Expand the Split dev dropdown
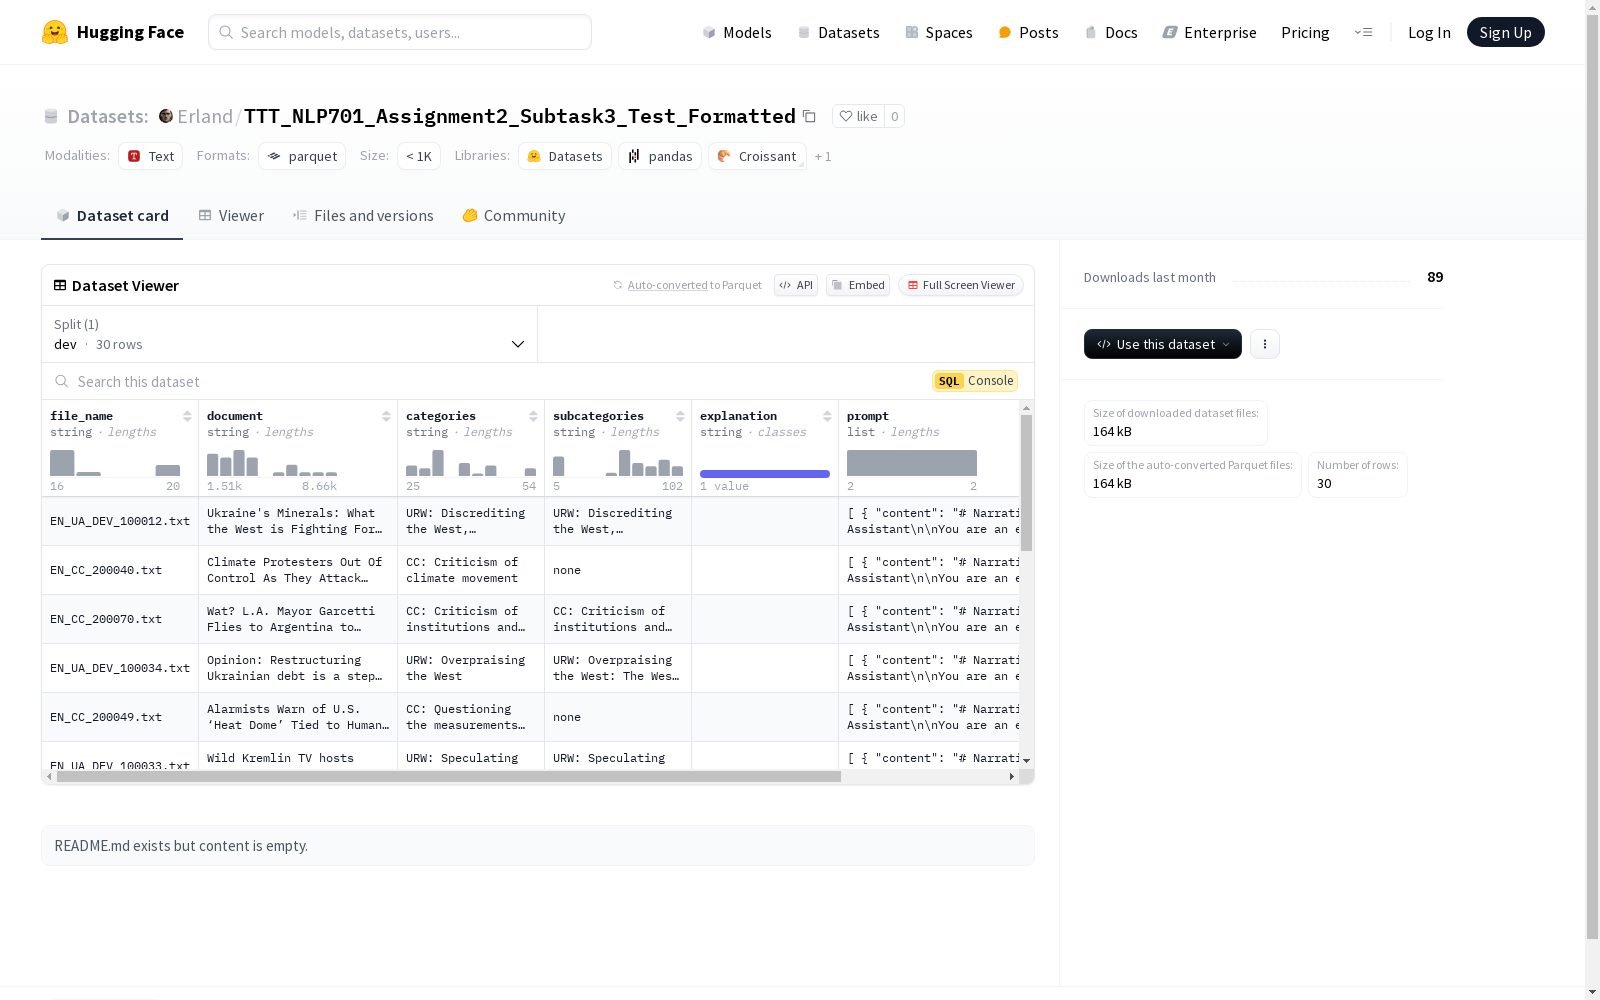Image resolution: width=1600 pixels, height=1000 pixels. (290, 334)
